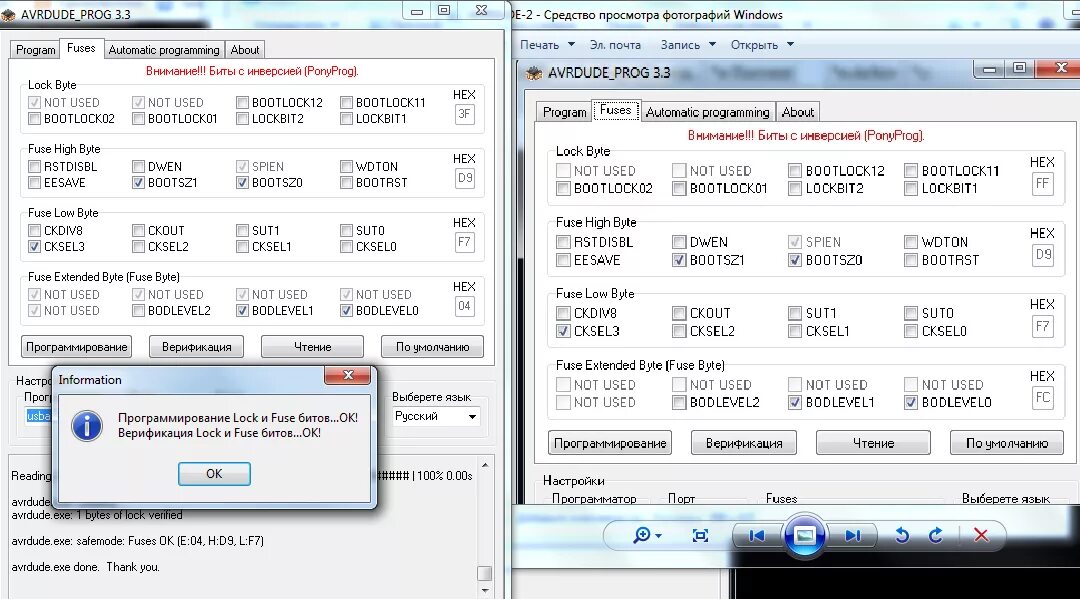1080x599 pixels.
Task: Open About tab in left AVRDUDE window
Action: [245, 50]
